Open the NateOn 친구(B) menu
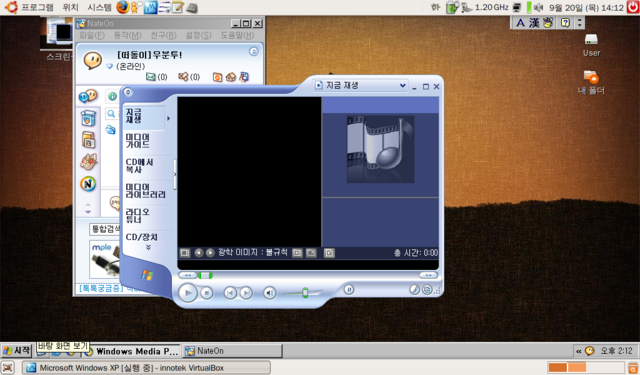This screenshot has height=375, width=640. click(x=163, y=36)
